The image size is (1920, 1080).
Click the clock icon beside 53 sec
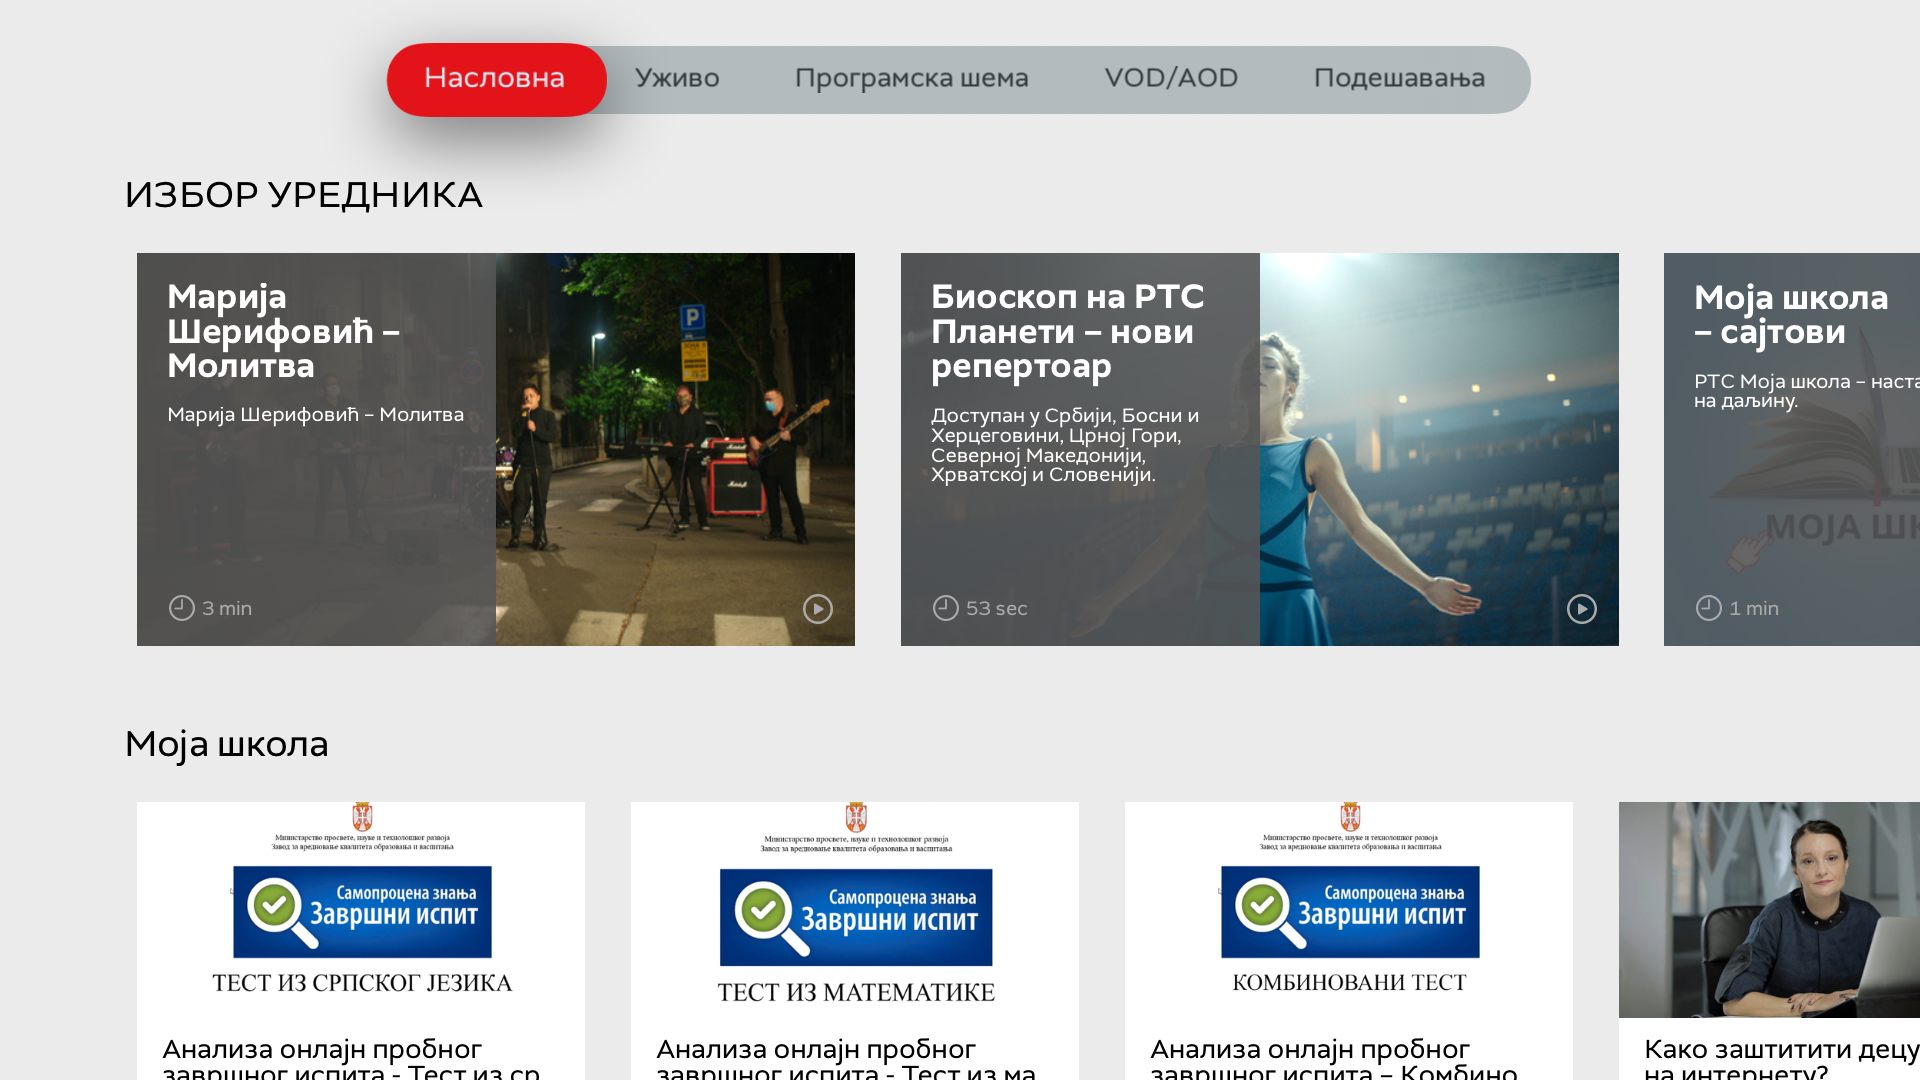(945, 608)
